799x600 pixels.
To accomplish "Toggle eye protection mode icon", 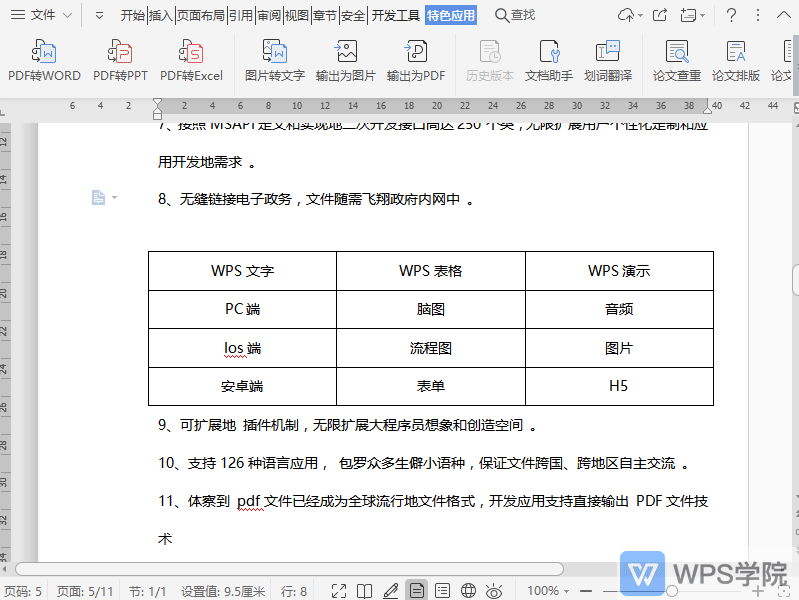I will tap(494, 591).
